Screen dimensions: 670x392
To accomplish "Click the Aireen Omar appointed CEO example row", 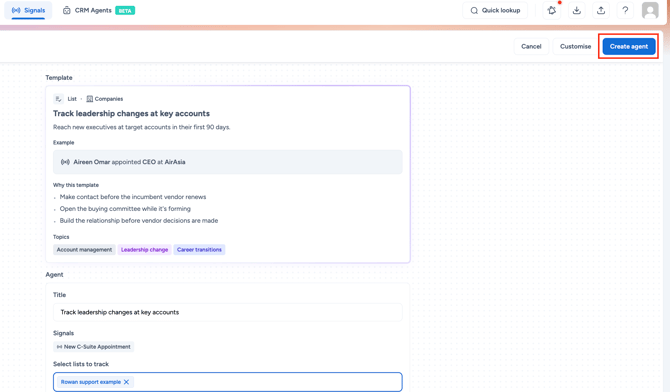I will [x=228, y=162].
